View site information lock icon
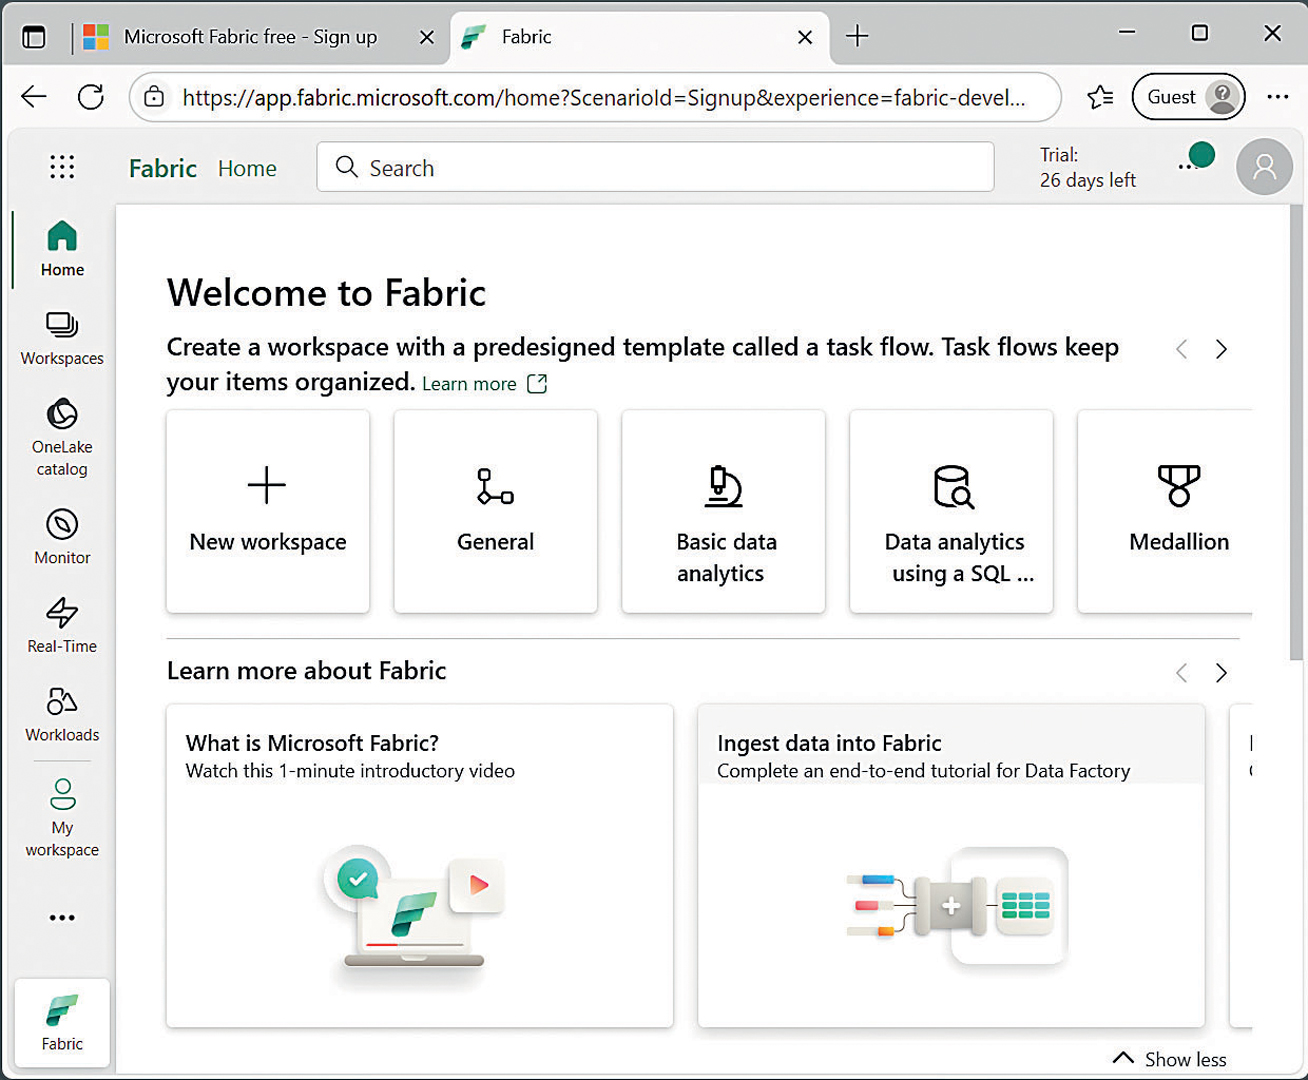The height and width of the screenshot is (1080, 1308). coord(154,97)
